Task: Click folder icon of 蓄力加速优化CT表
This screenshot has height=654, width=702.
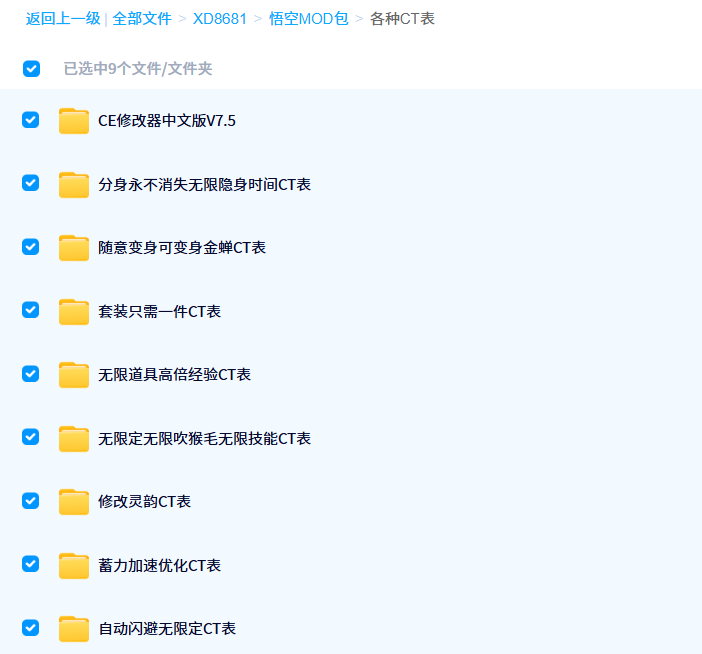Action: coord(74,566)
